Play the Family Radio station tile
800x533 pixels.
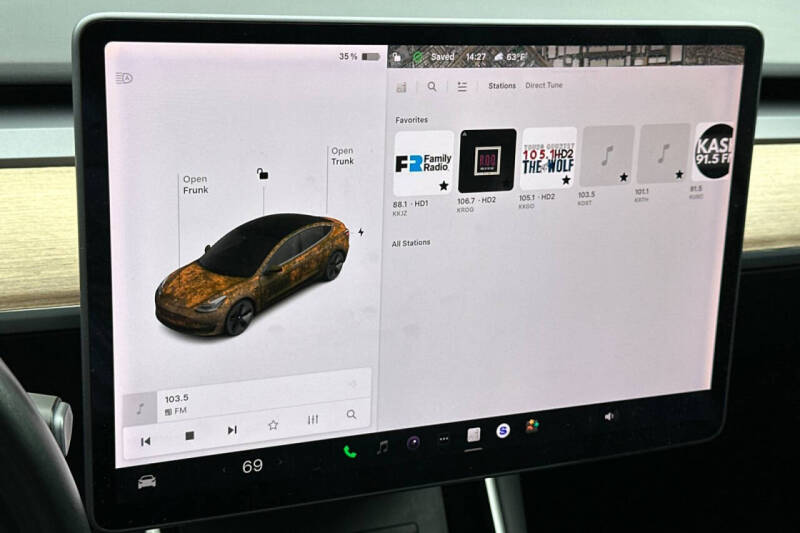point(423,163)
